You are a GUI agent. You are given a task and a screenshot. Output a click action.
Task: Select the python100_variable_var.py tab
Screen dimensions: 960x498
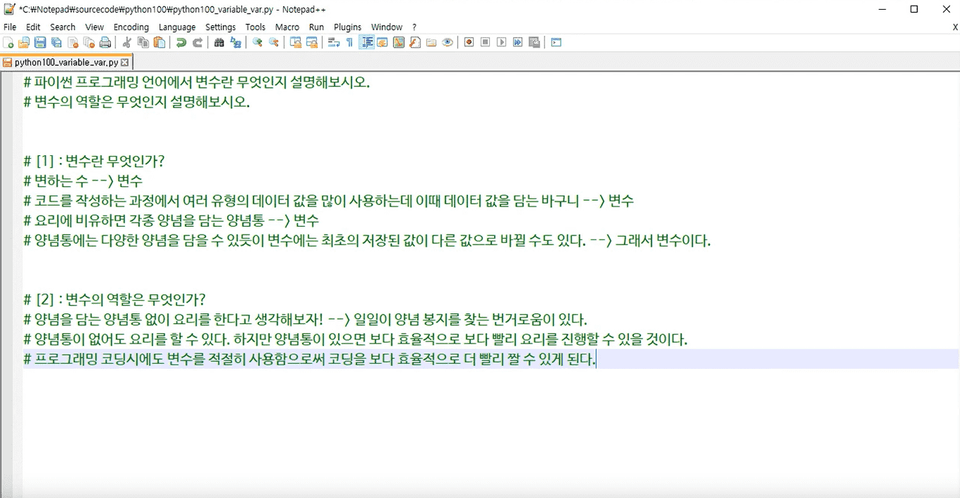[x=66, y=62]
